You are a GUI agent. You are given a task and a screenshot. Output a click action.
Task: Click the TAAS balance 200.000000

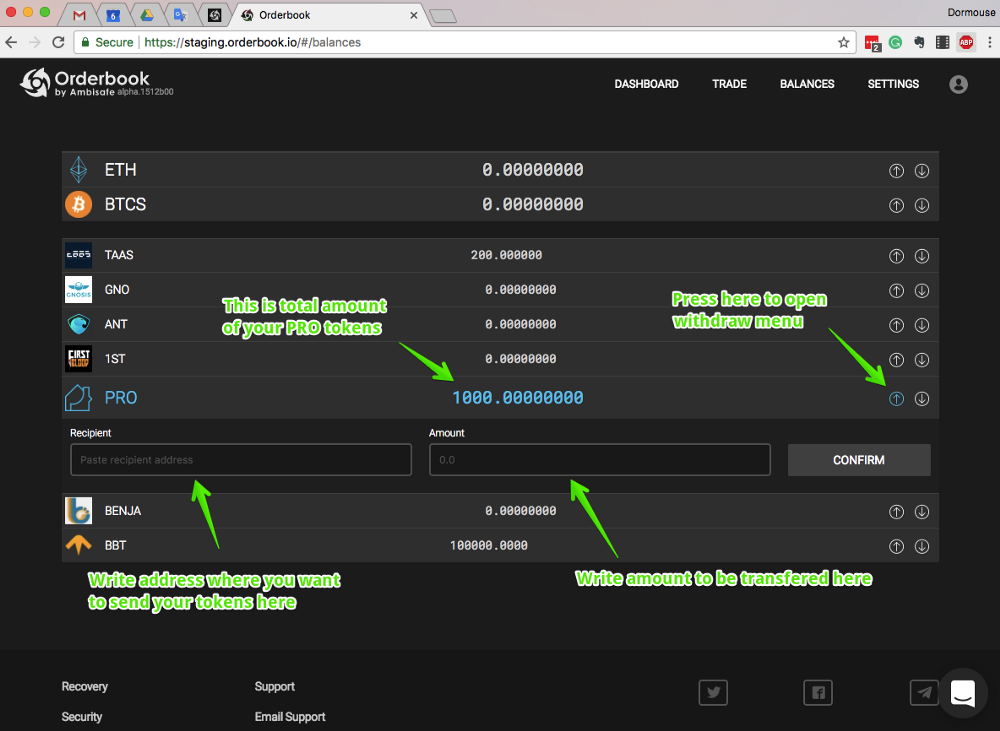[506, 255]
